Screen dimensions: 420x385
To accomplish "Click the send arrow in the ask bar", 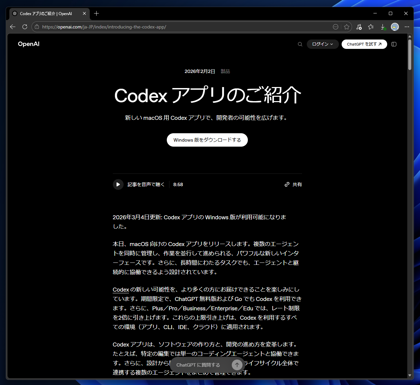I will point(237,365).
